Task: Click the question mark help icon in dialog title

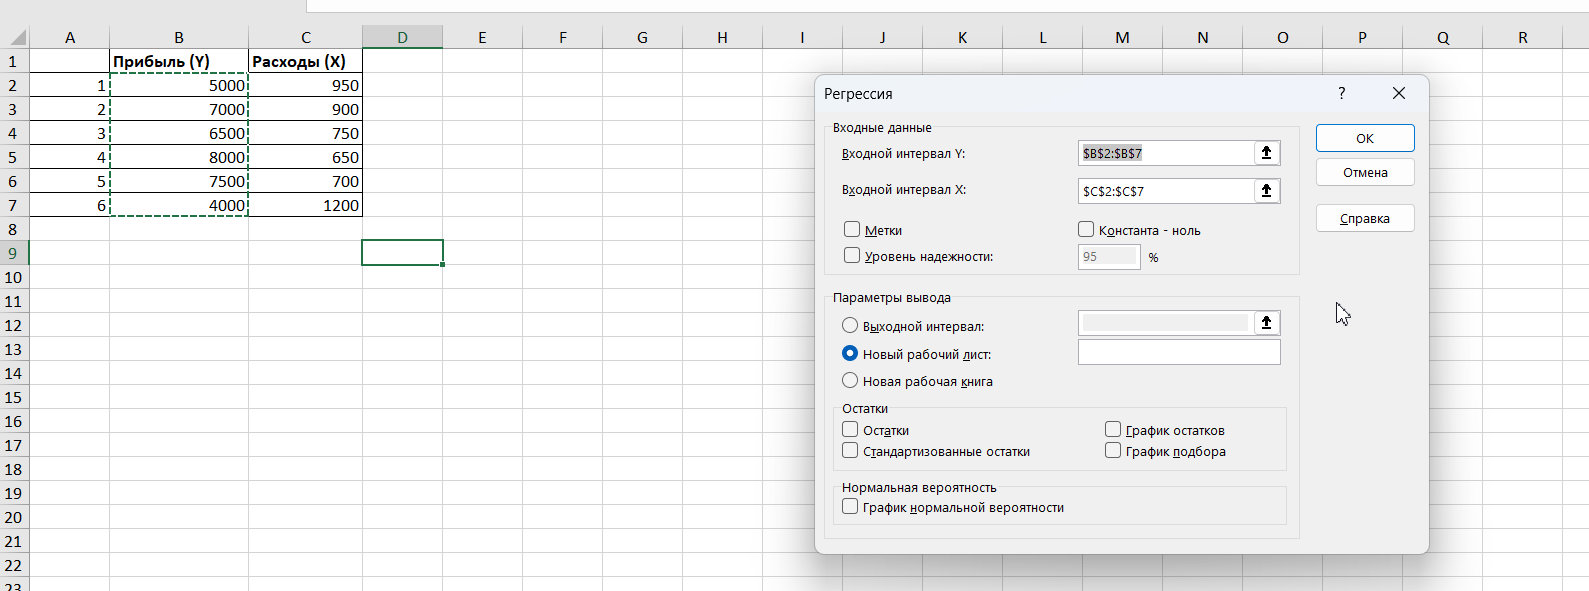Action: pyautogui.click(x=1341, y=93)
